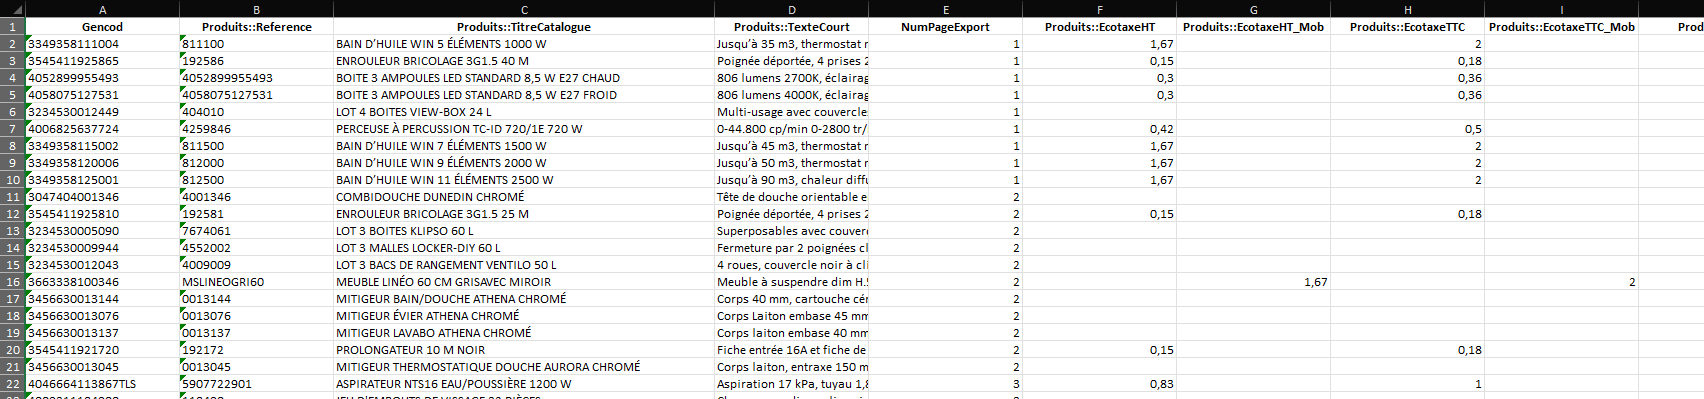Select cell with reference MSLINEOGRI60

(256, 282)
